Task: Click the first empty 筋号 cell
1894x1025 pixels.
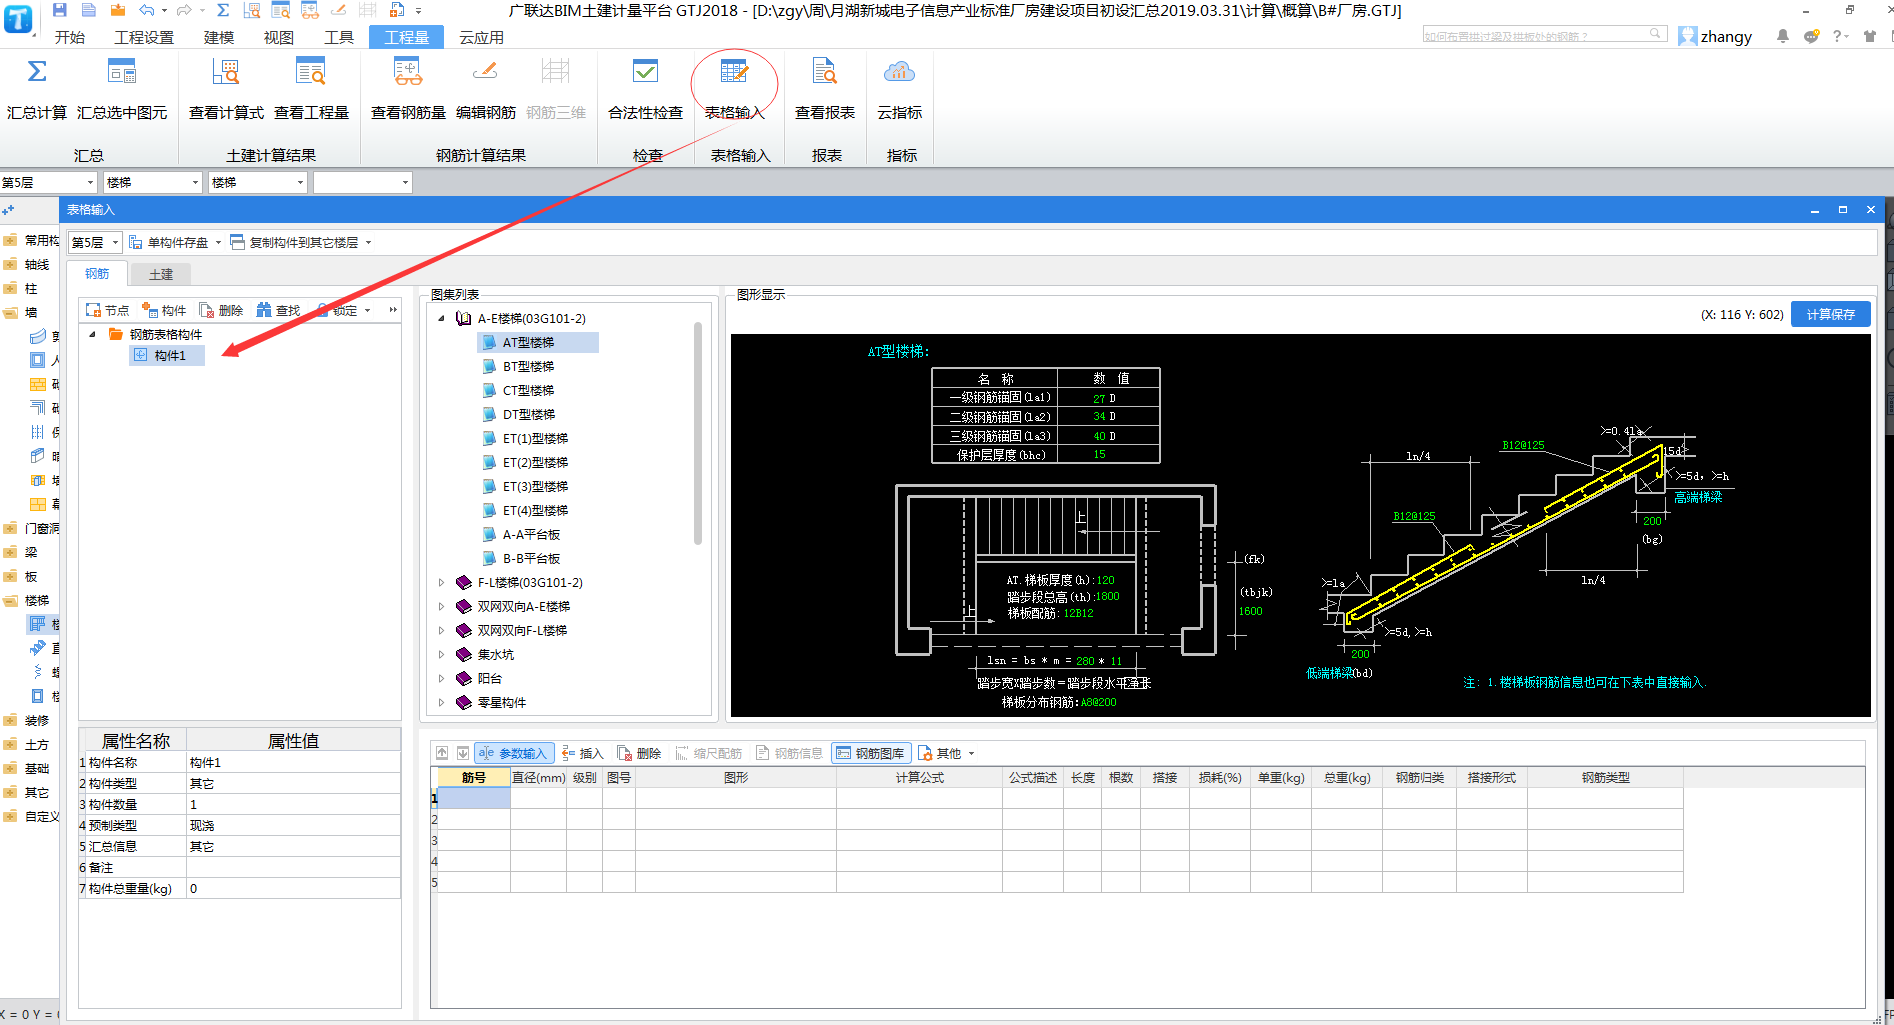Action: (474, 798)
